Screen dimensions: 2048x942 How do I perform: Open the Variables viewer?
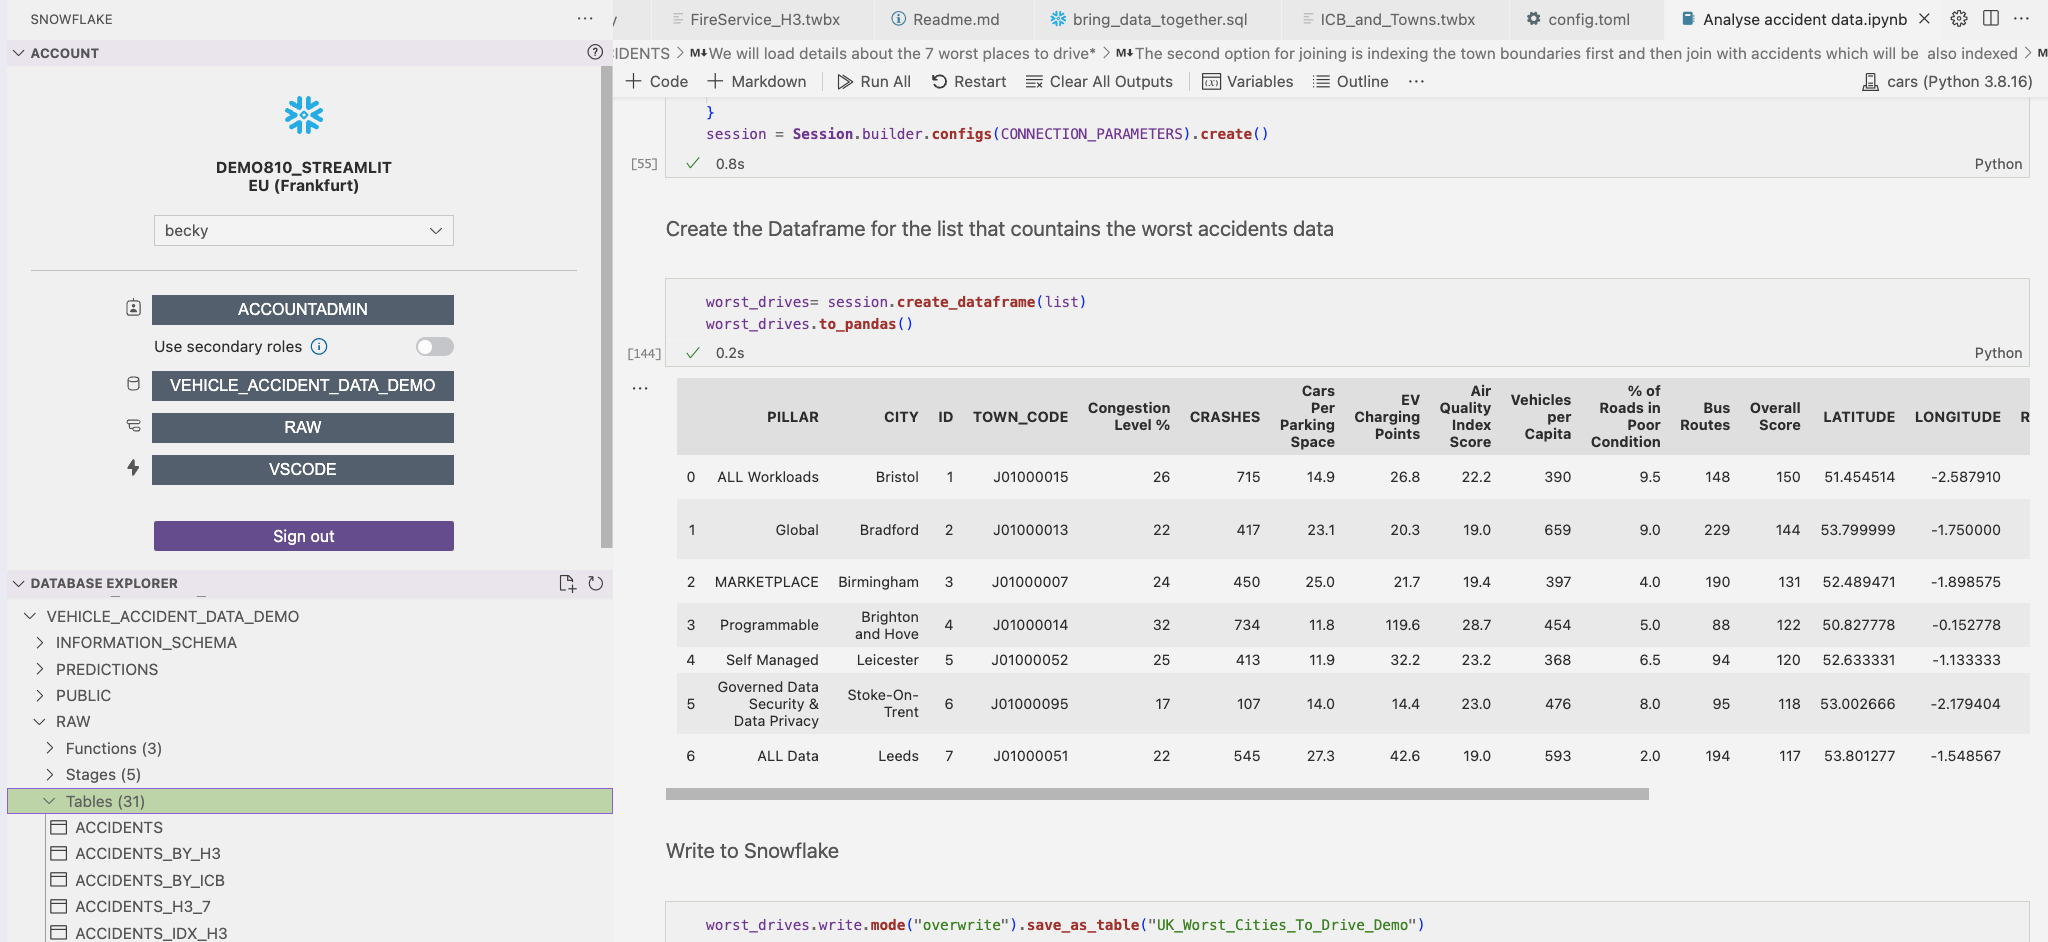click(1247, 82)
